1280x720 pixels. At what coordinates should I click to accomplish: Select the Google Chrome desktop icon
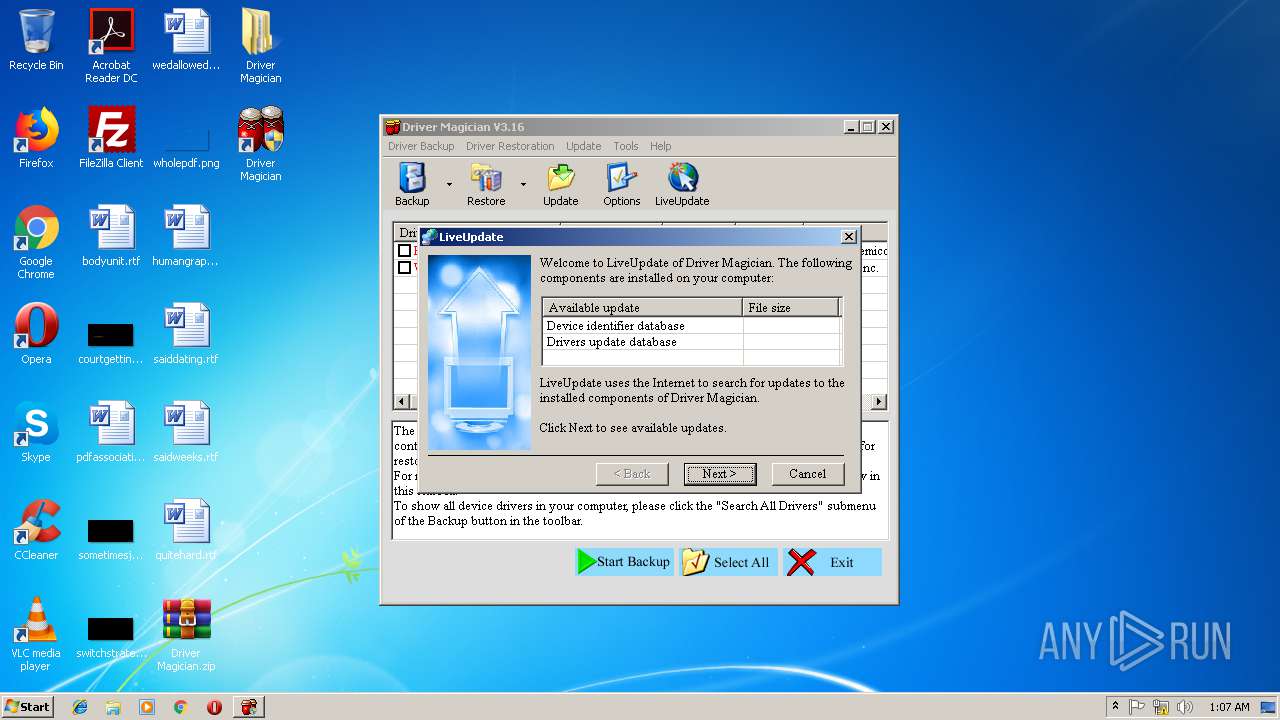coord(36,242)
